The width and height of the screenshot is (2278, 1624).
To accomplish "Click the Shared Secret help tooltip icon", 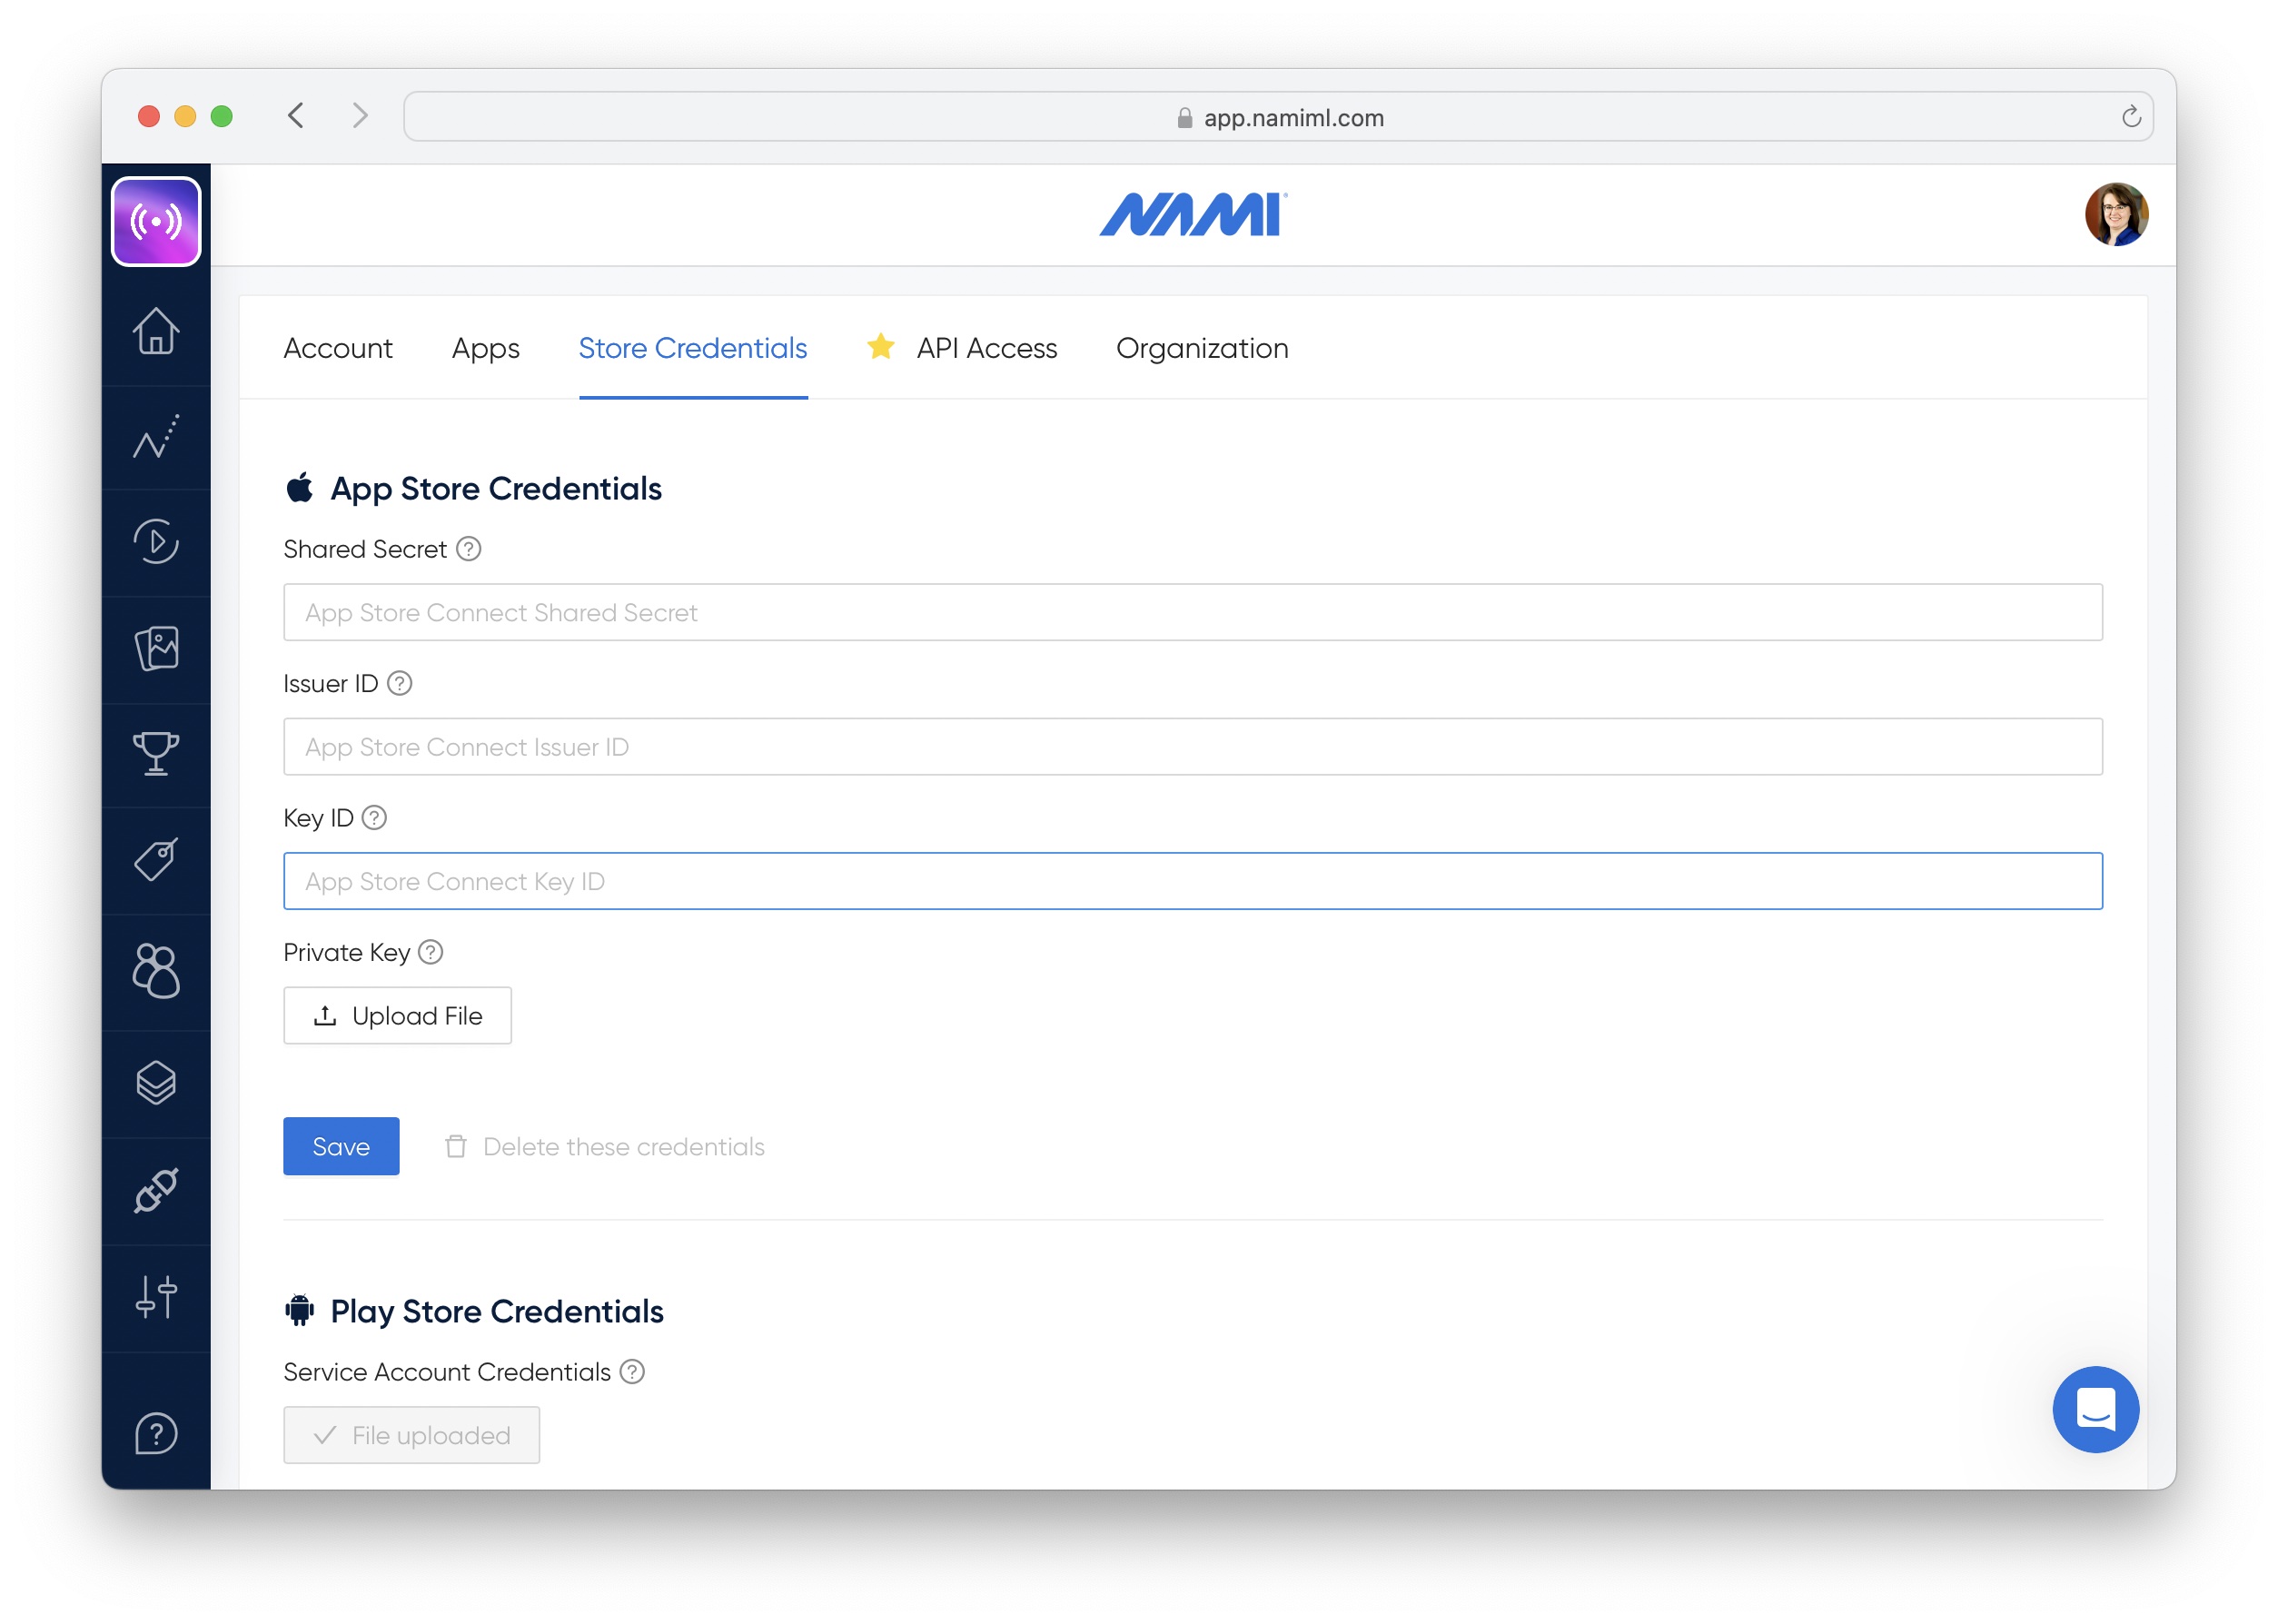I will click(469, 549).
